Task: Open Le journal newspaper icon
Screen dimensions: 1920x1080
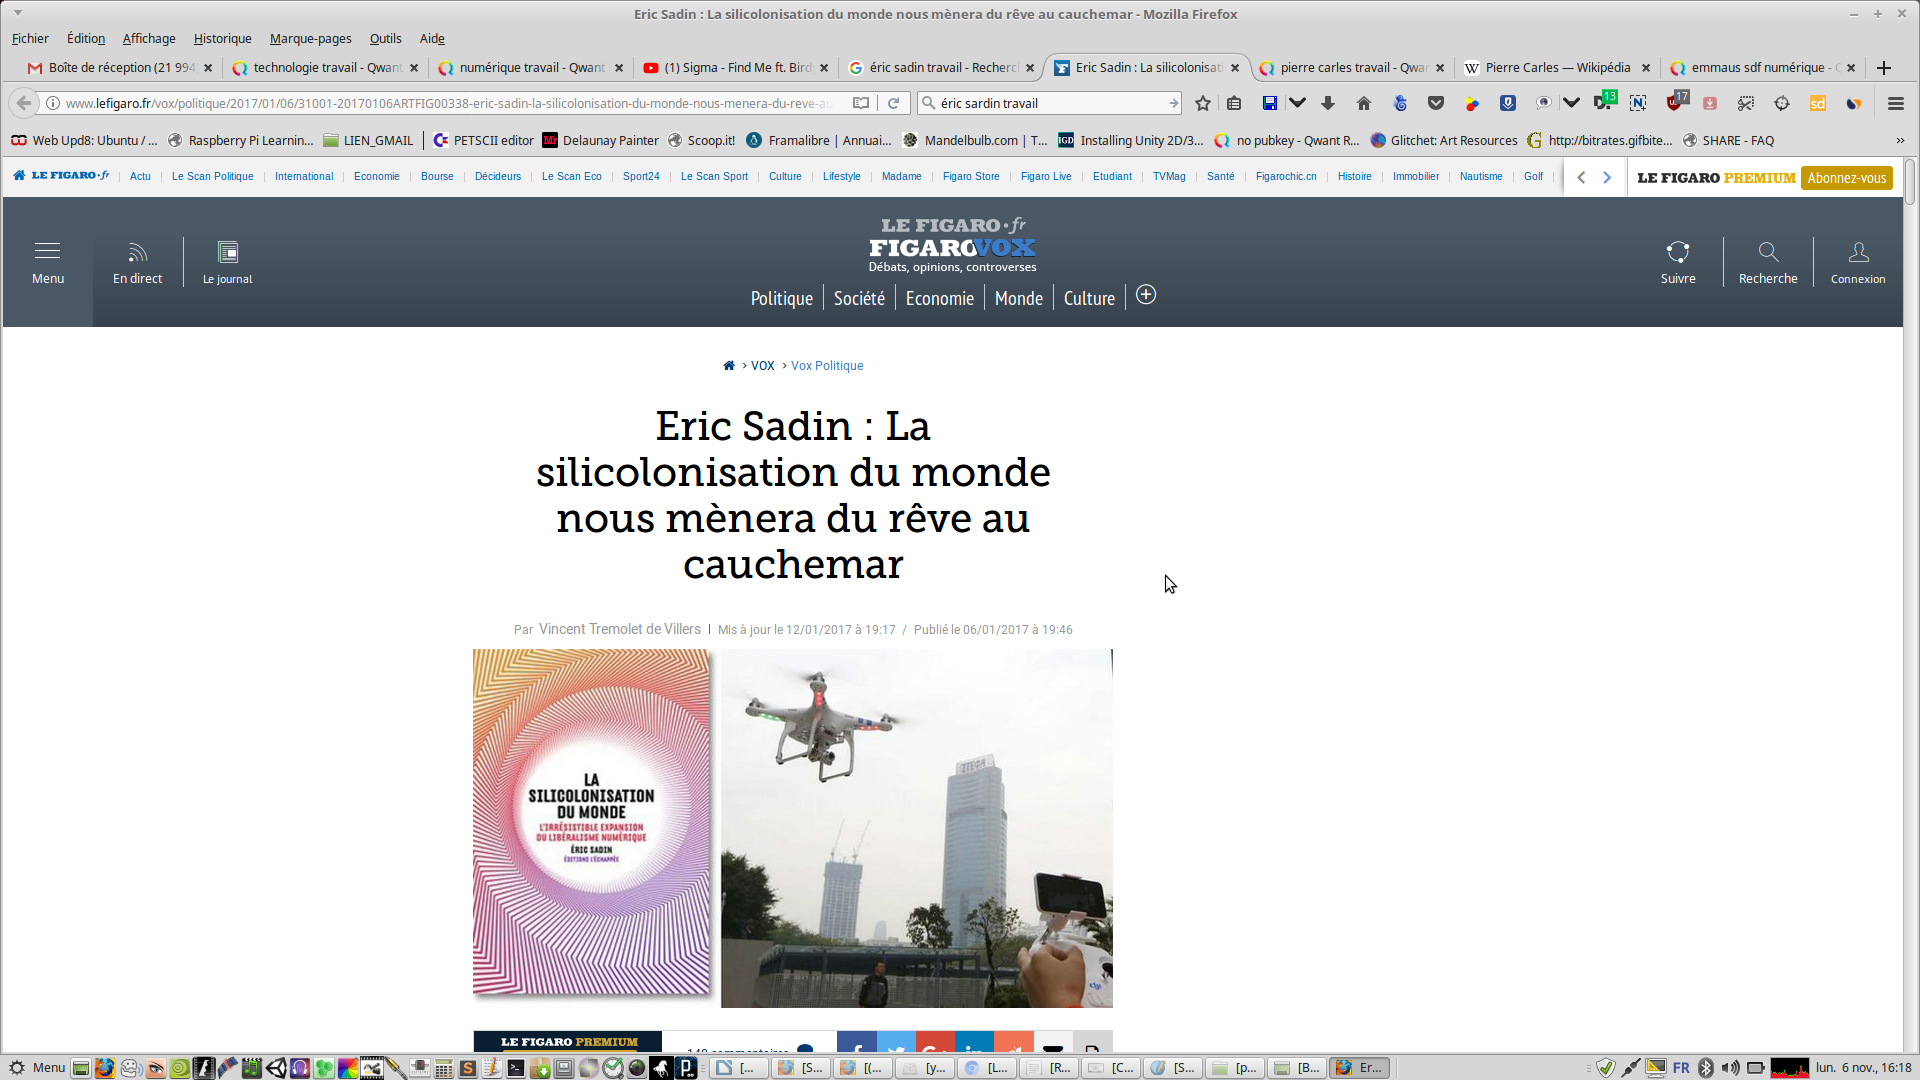Action: pyautogui.click(x=228, y=253)
